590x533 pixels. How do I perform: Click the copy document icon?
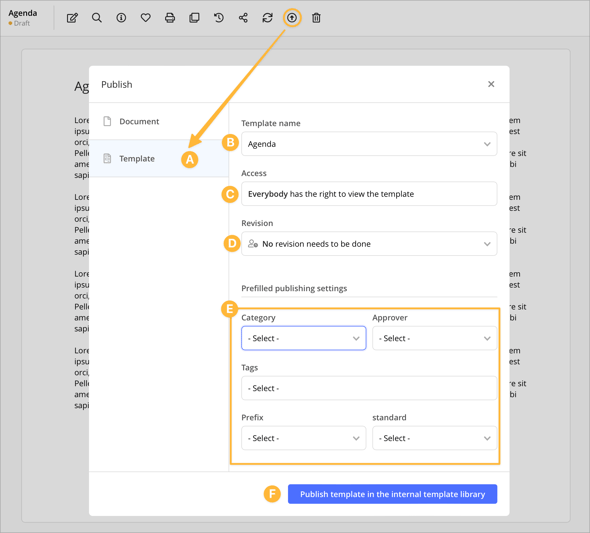coord(194,18)
